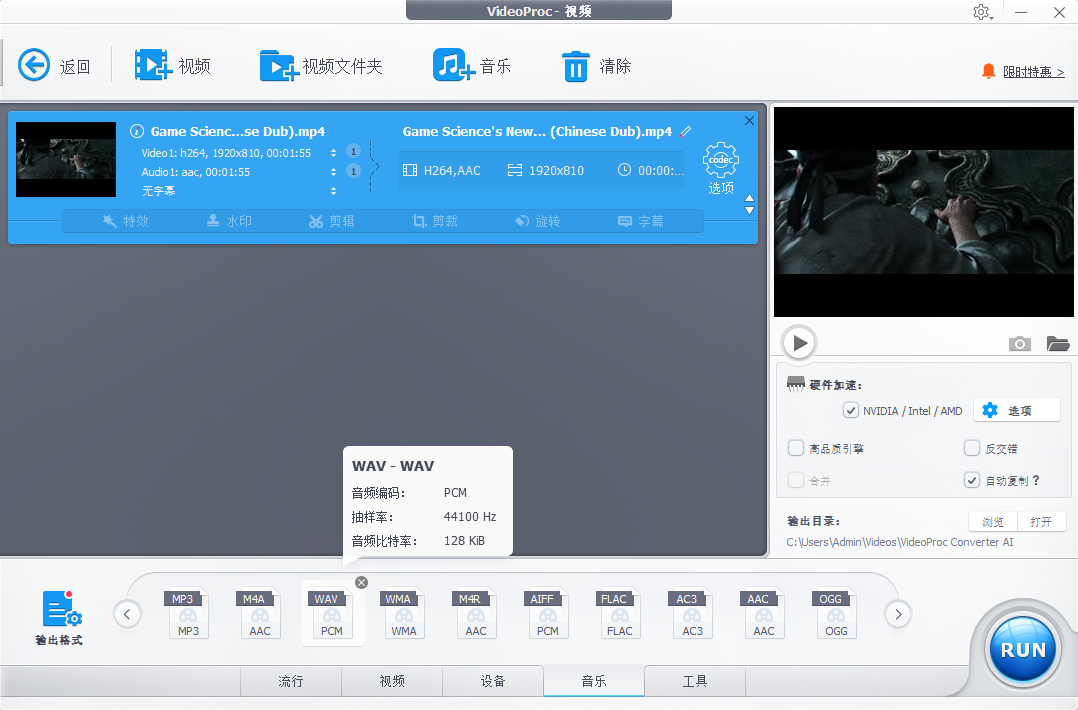Select the MP3 output format icon
Screen dimensions: 1078x710
189,611
